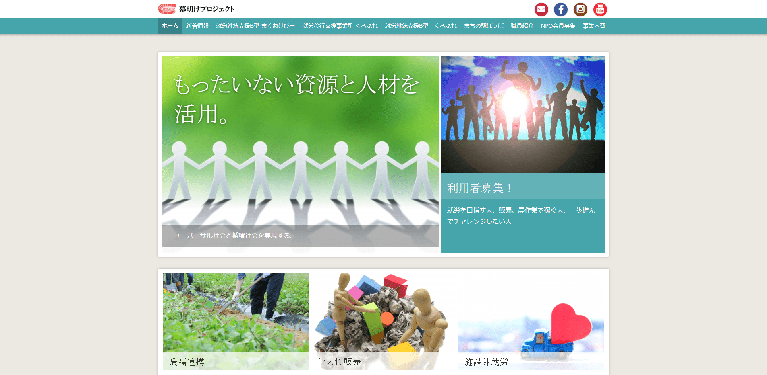This screenshot has width=767, height=375.
Task: Click caption label on the farm photo card
Action: (236, 362)
